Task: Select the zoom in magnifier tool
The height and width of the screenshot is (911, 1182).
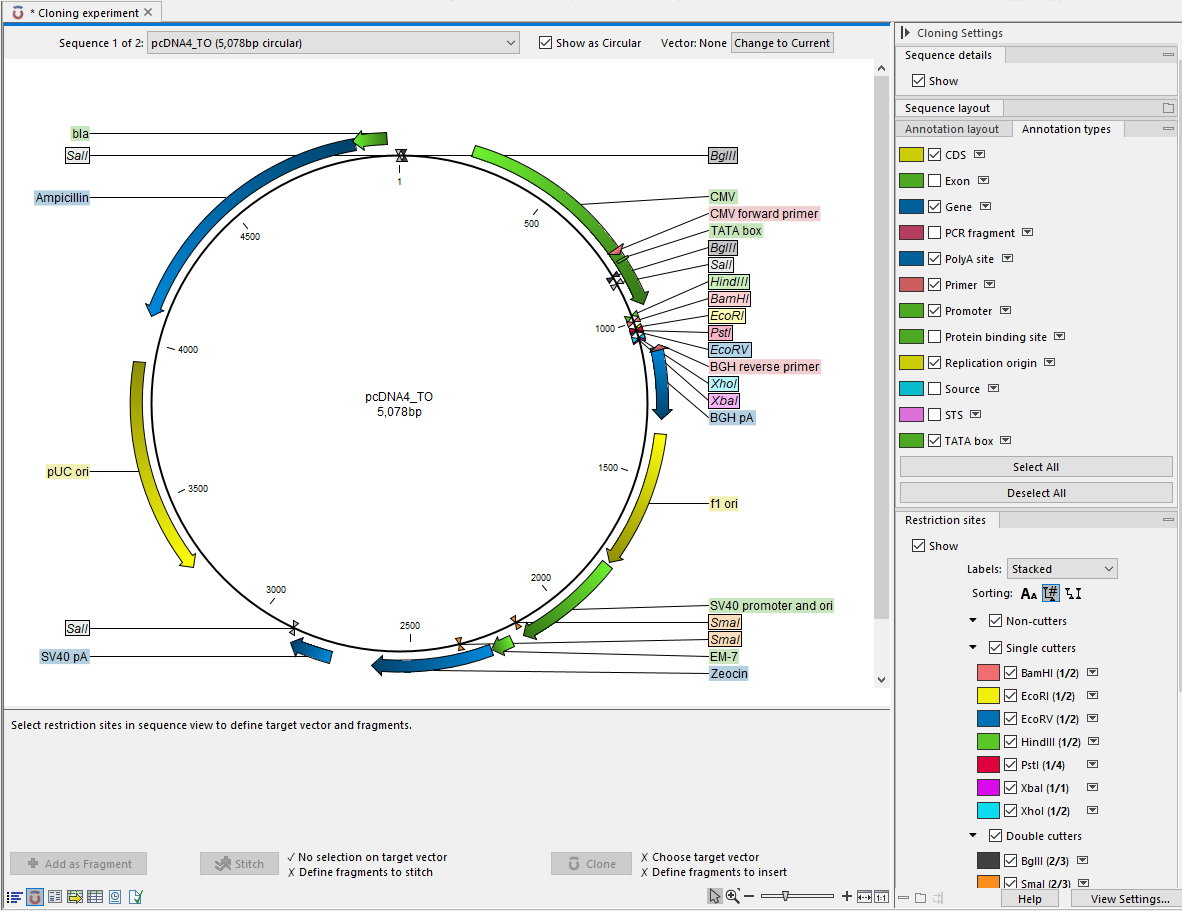Action: [732, 896]
